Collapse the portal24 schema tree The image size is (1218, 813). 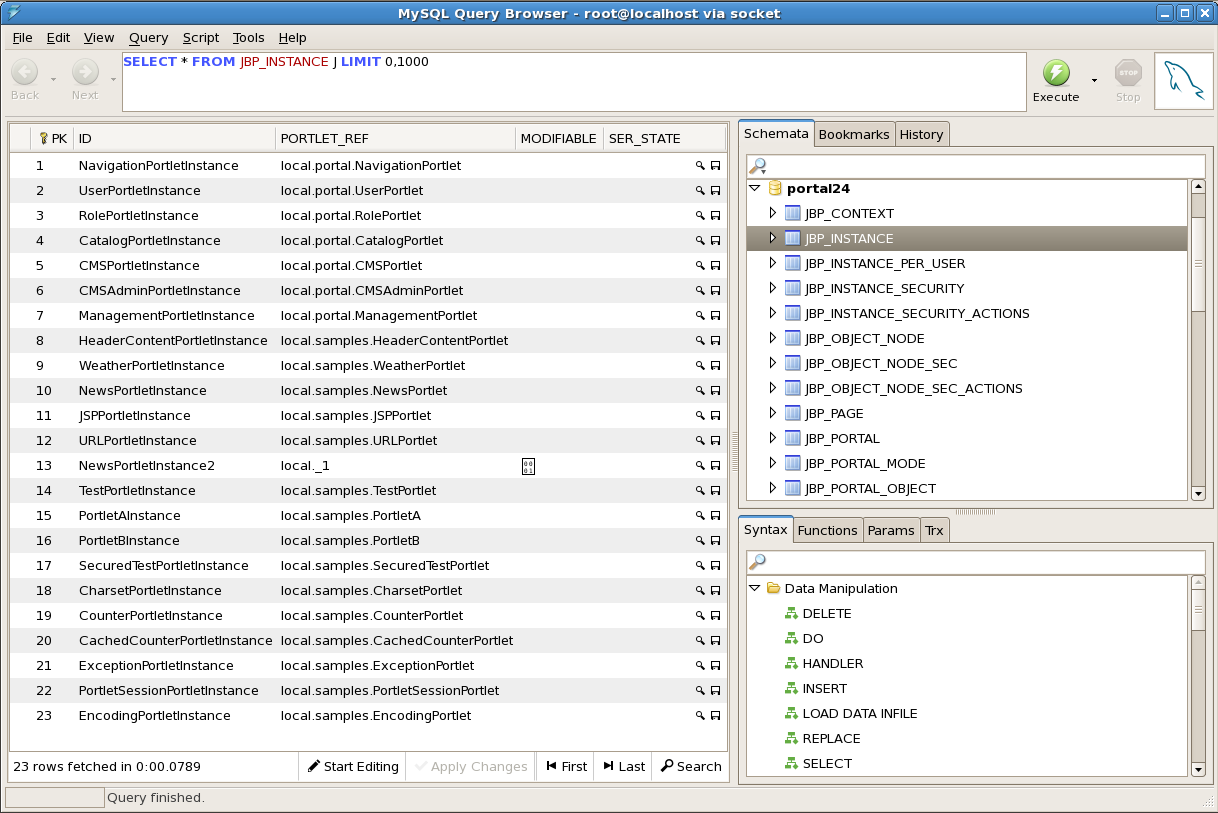pyautogui.click(x=755, y=188)
